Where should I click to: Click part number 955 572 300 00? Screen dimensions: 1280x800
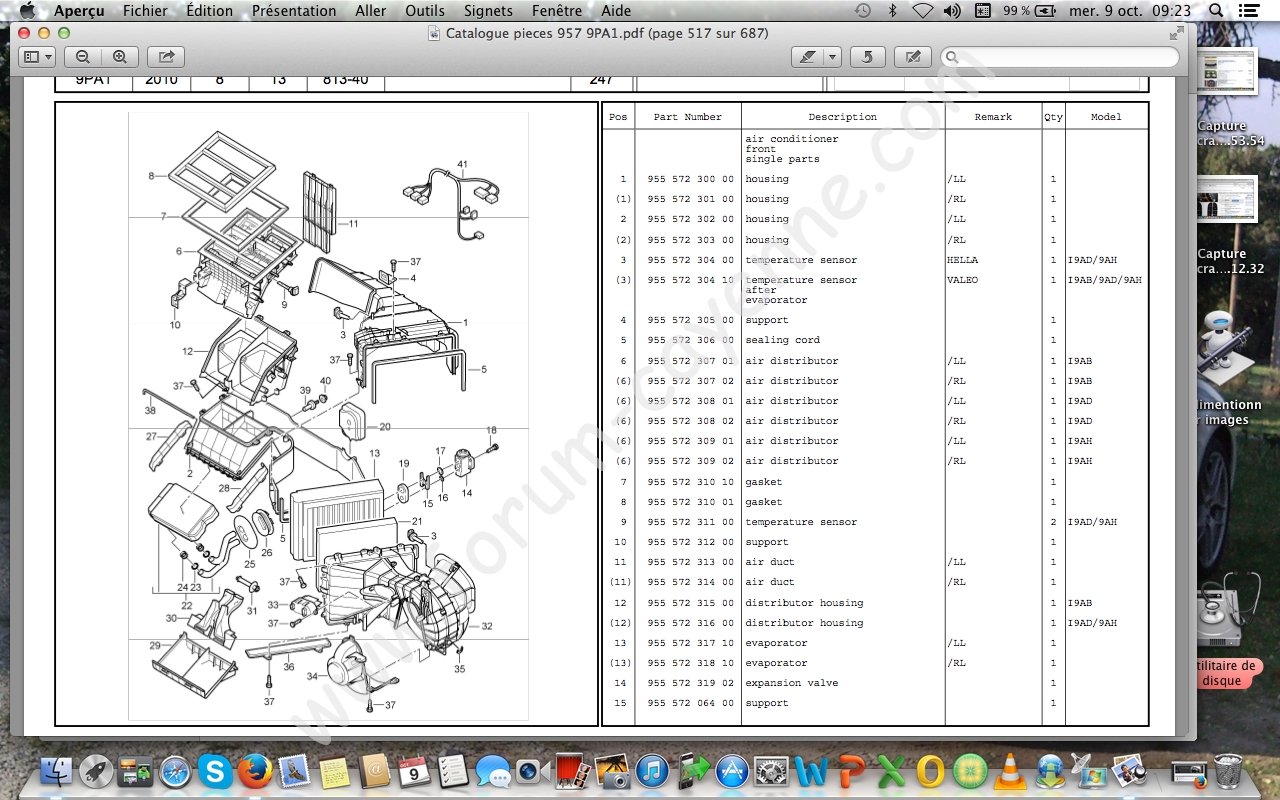(690, 179)
